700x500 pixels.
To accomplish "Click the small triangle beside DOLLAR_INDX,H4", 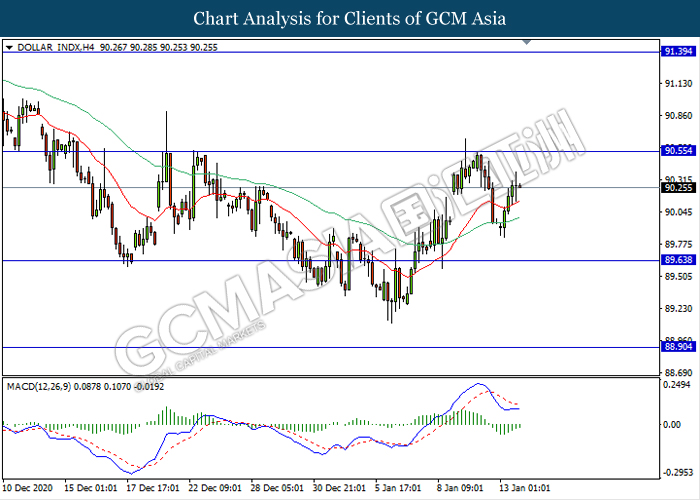I will click(9, 46).
